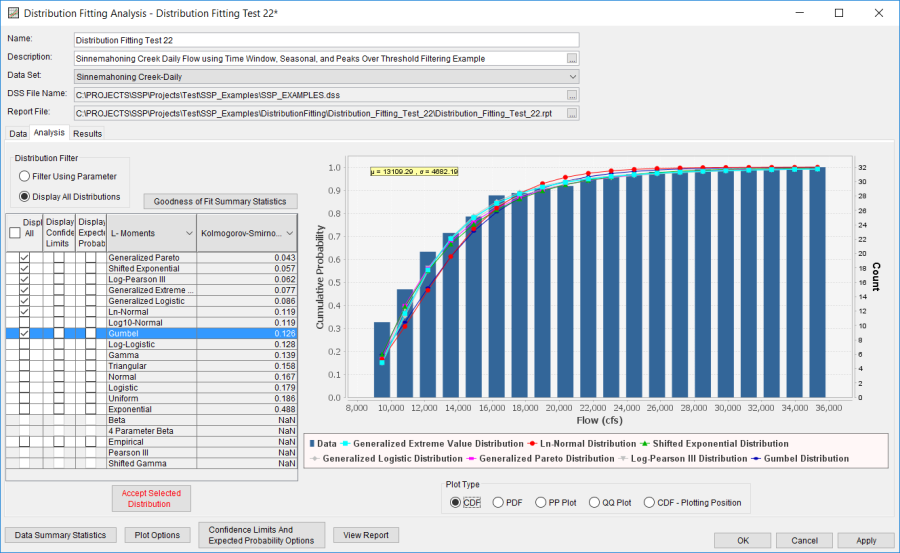Select the Gamma distribution row
900x553 pixels.
click(x=152, y=355)
